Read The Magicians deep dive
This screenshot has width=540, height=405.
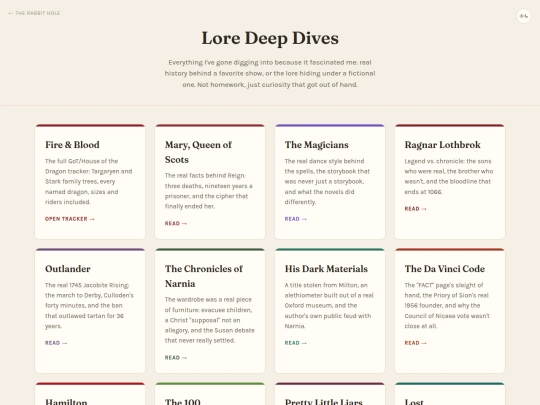tap(295, 219)
